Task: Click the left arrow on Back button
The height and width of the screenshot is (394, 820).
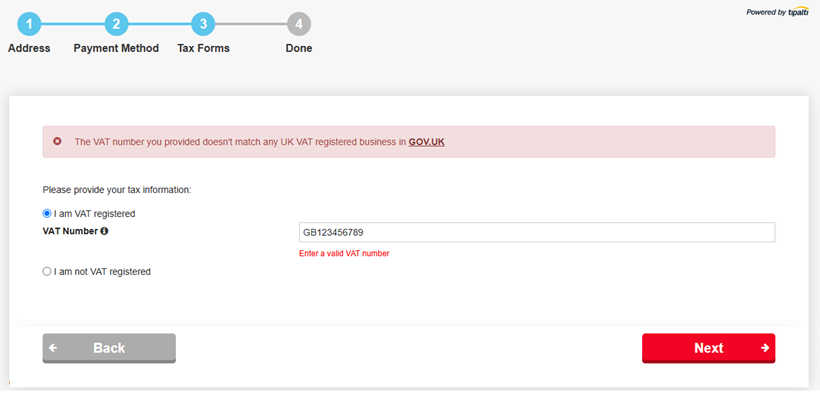Action: 53,348
